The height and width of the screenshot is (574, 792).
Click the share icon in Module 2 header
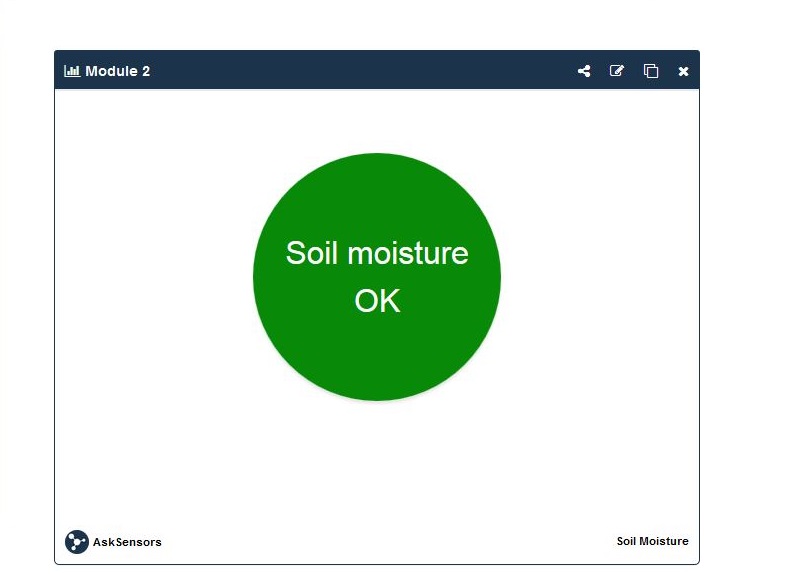[584, 71]
